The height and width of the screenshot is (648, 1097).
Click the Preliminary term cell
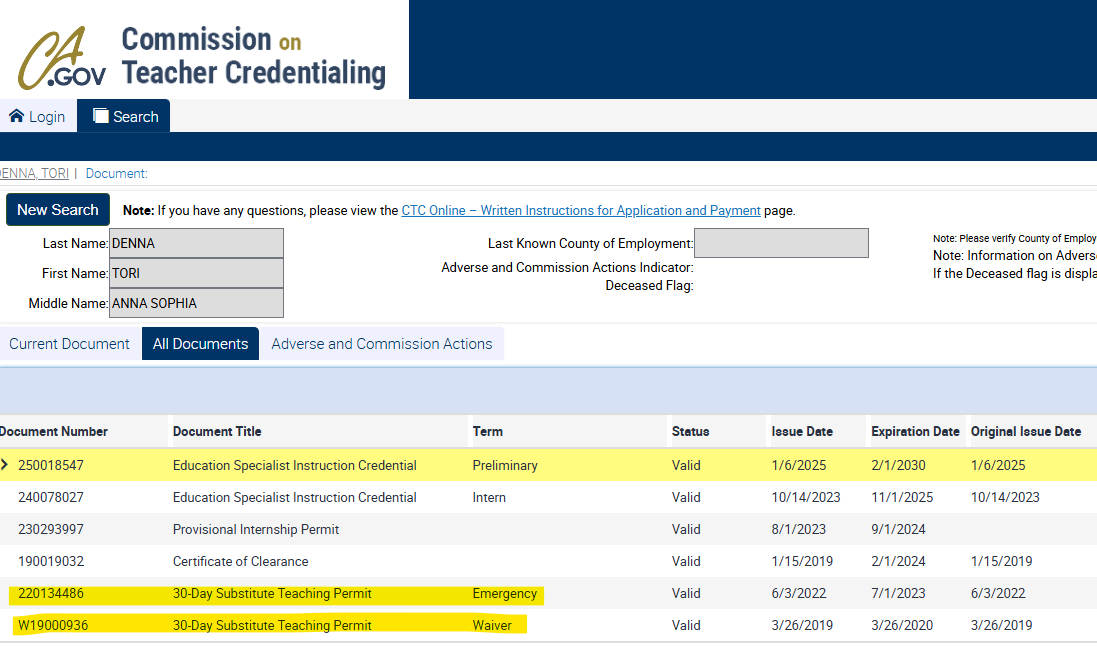tap(505, 465)
